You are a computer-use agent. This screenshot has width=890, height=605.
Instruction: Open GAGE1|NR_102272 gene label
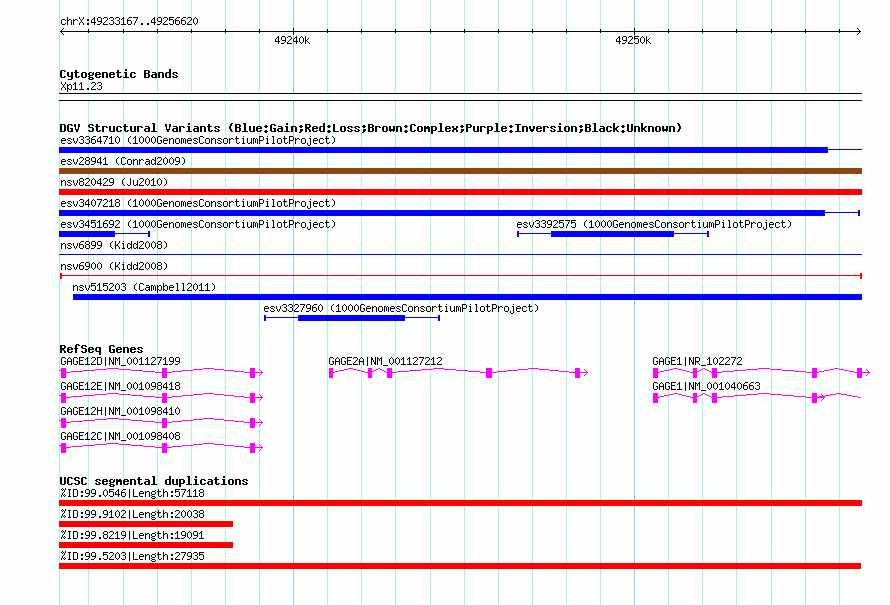pos(697,361)
